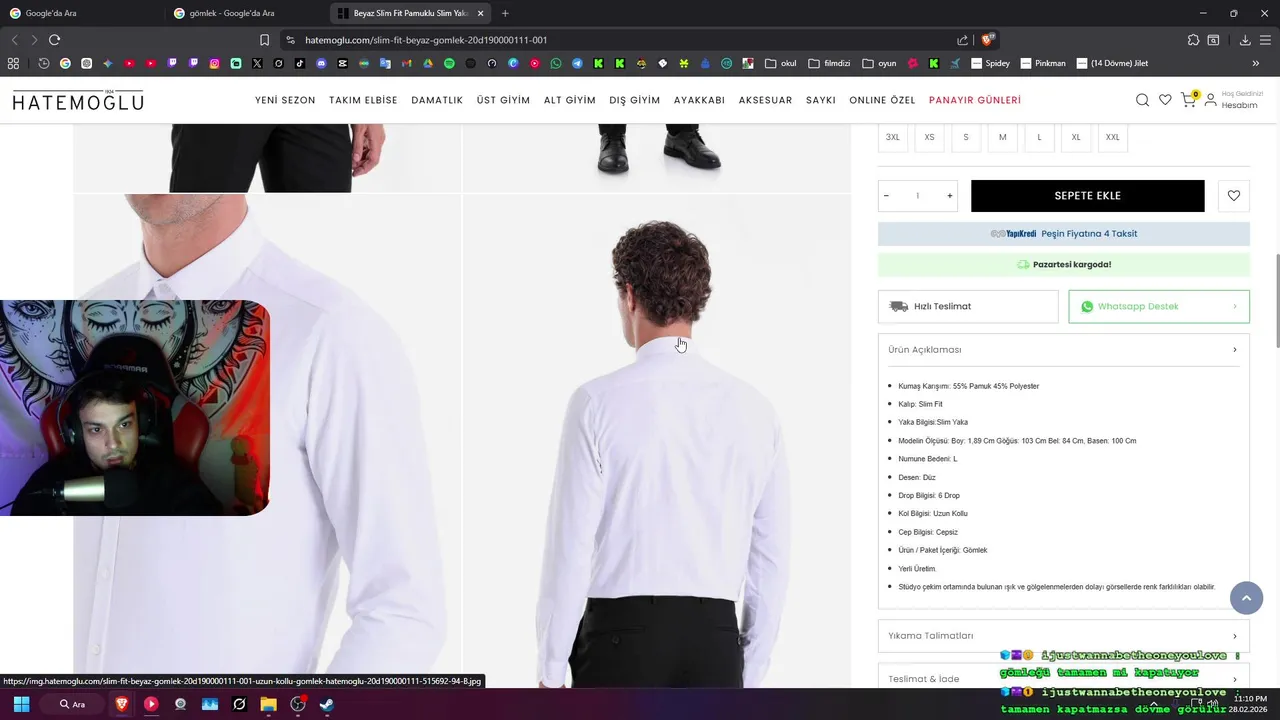
Task: Select size S
Action: click(966, 137)
